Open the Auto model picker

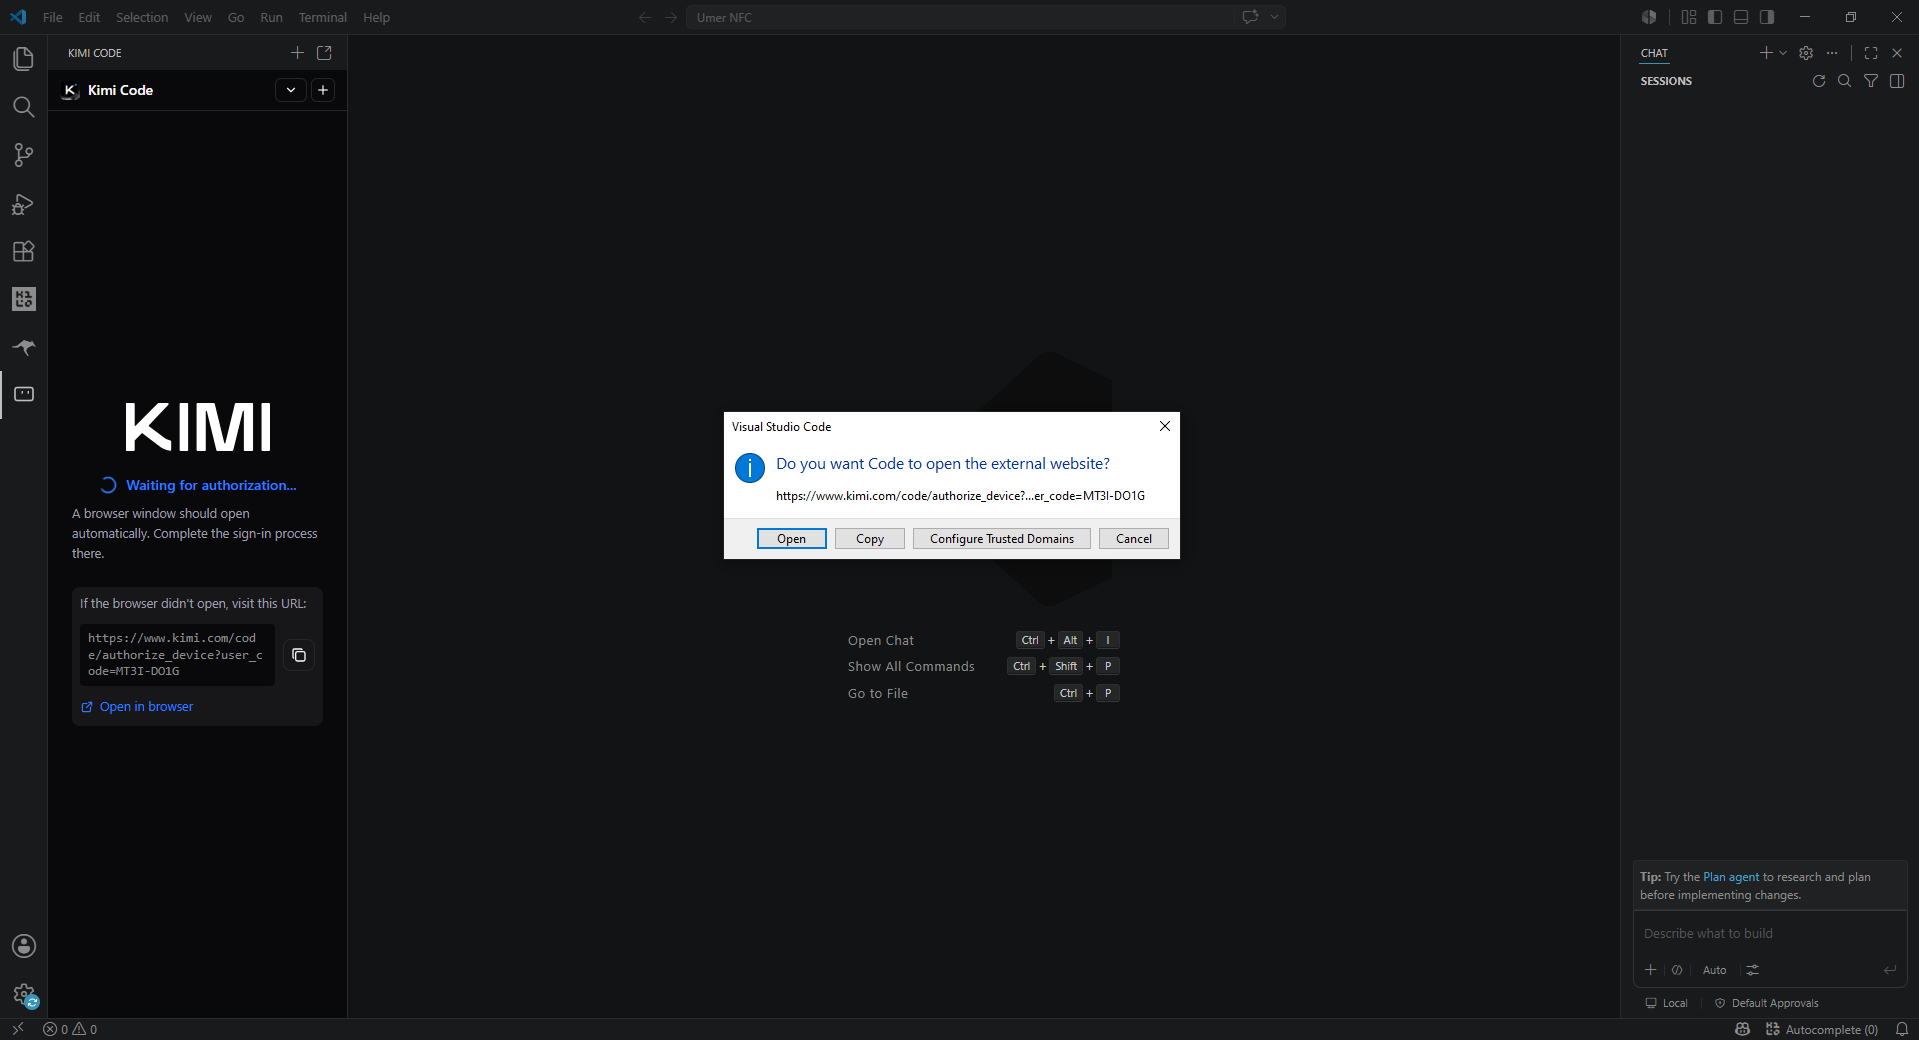(x=1714, y=970)
